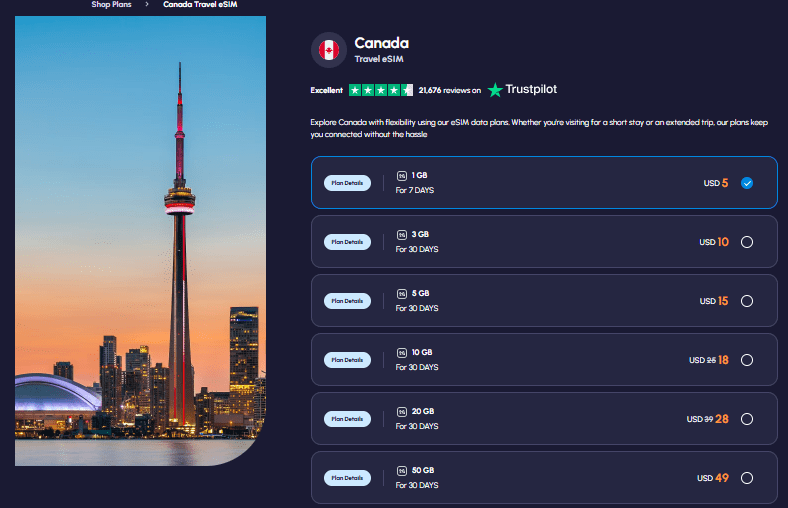Open Plan Details for 1 GB plan
Image resolution: width=788 pixels, height=508 pixels.
[347, 183]
